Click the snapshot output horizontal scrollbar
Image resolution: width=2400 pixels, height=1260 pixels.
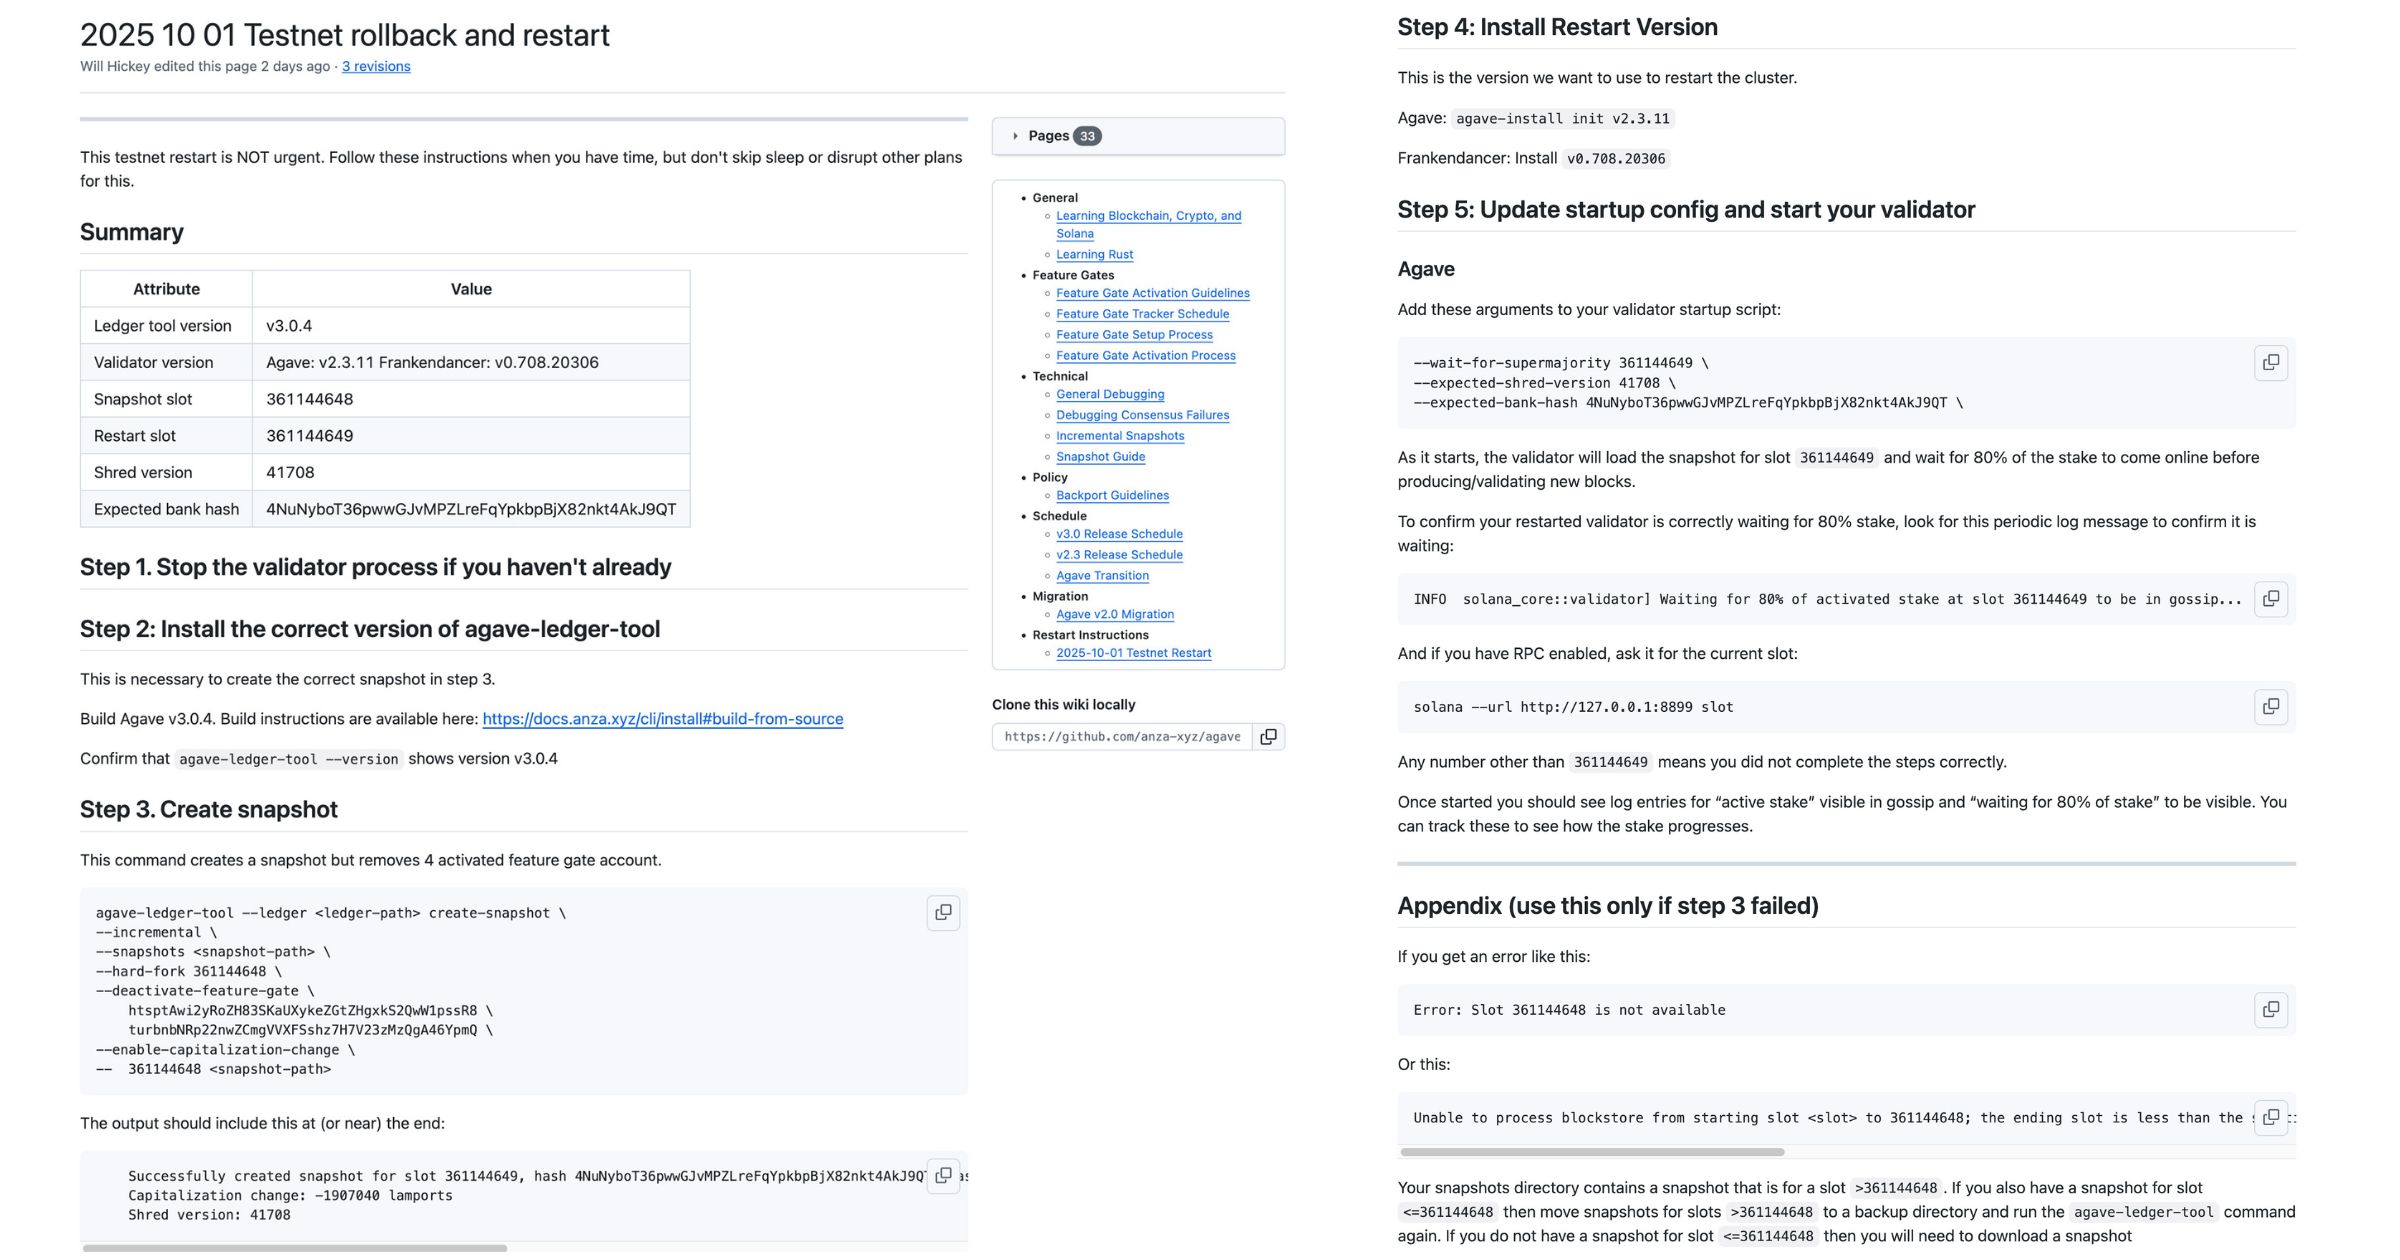(x=295, y=1248)
